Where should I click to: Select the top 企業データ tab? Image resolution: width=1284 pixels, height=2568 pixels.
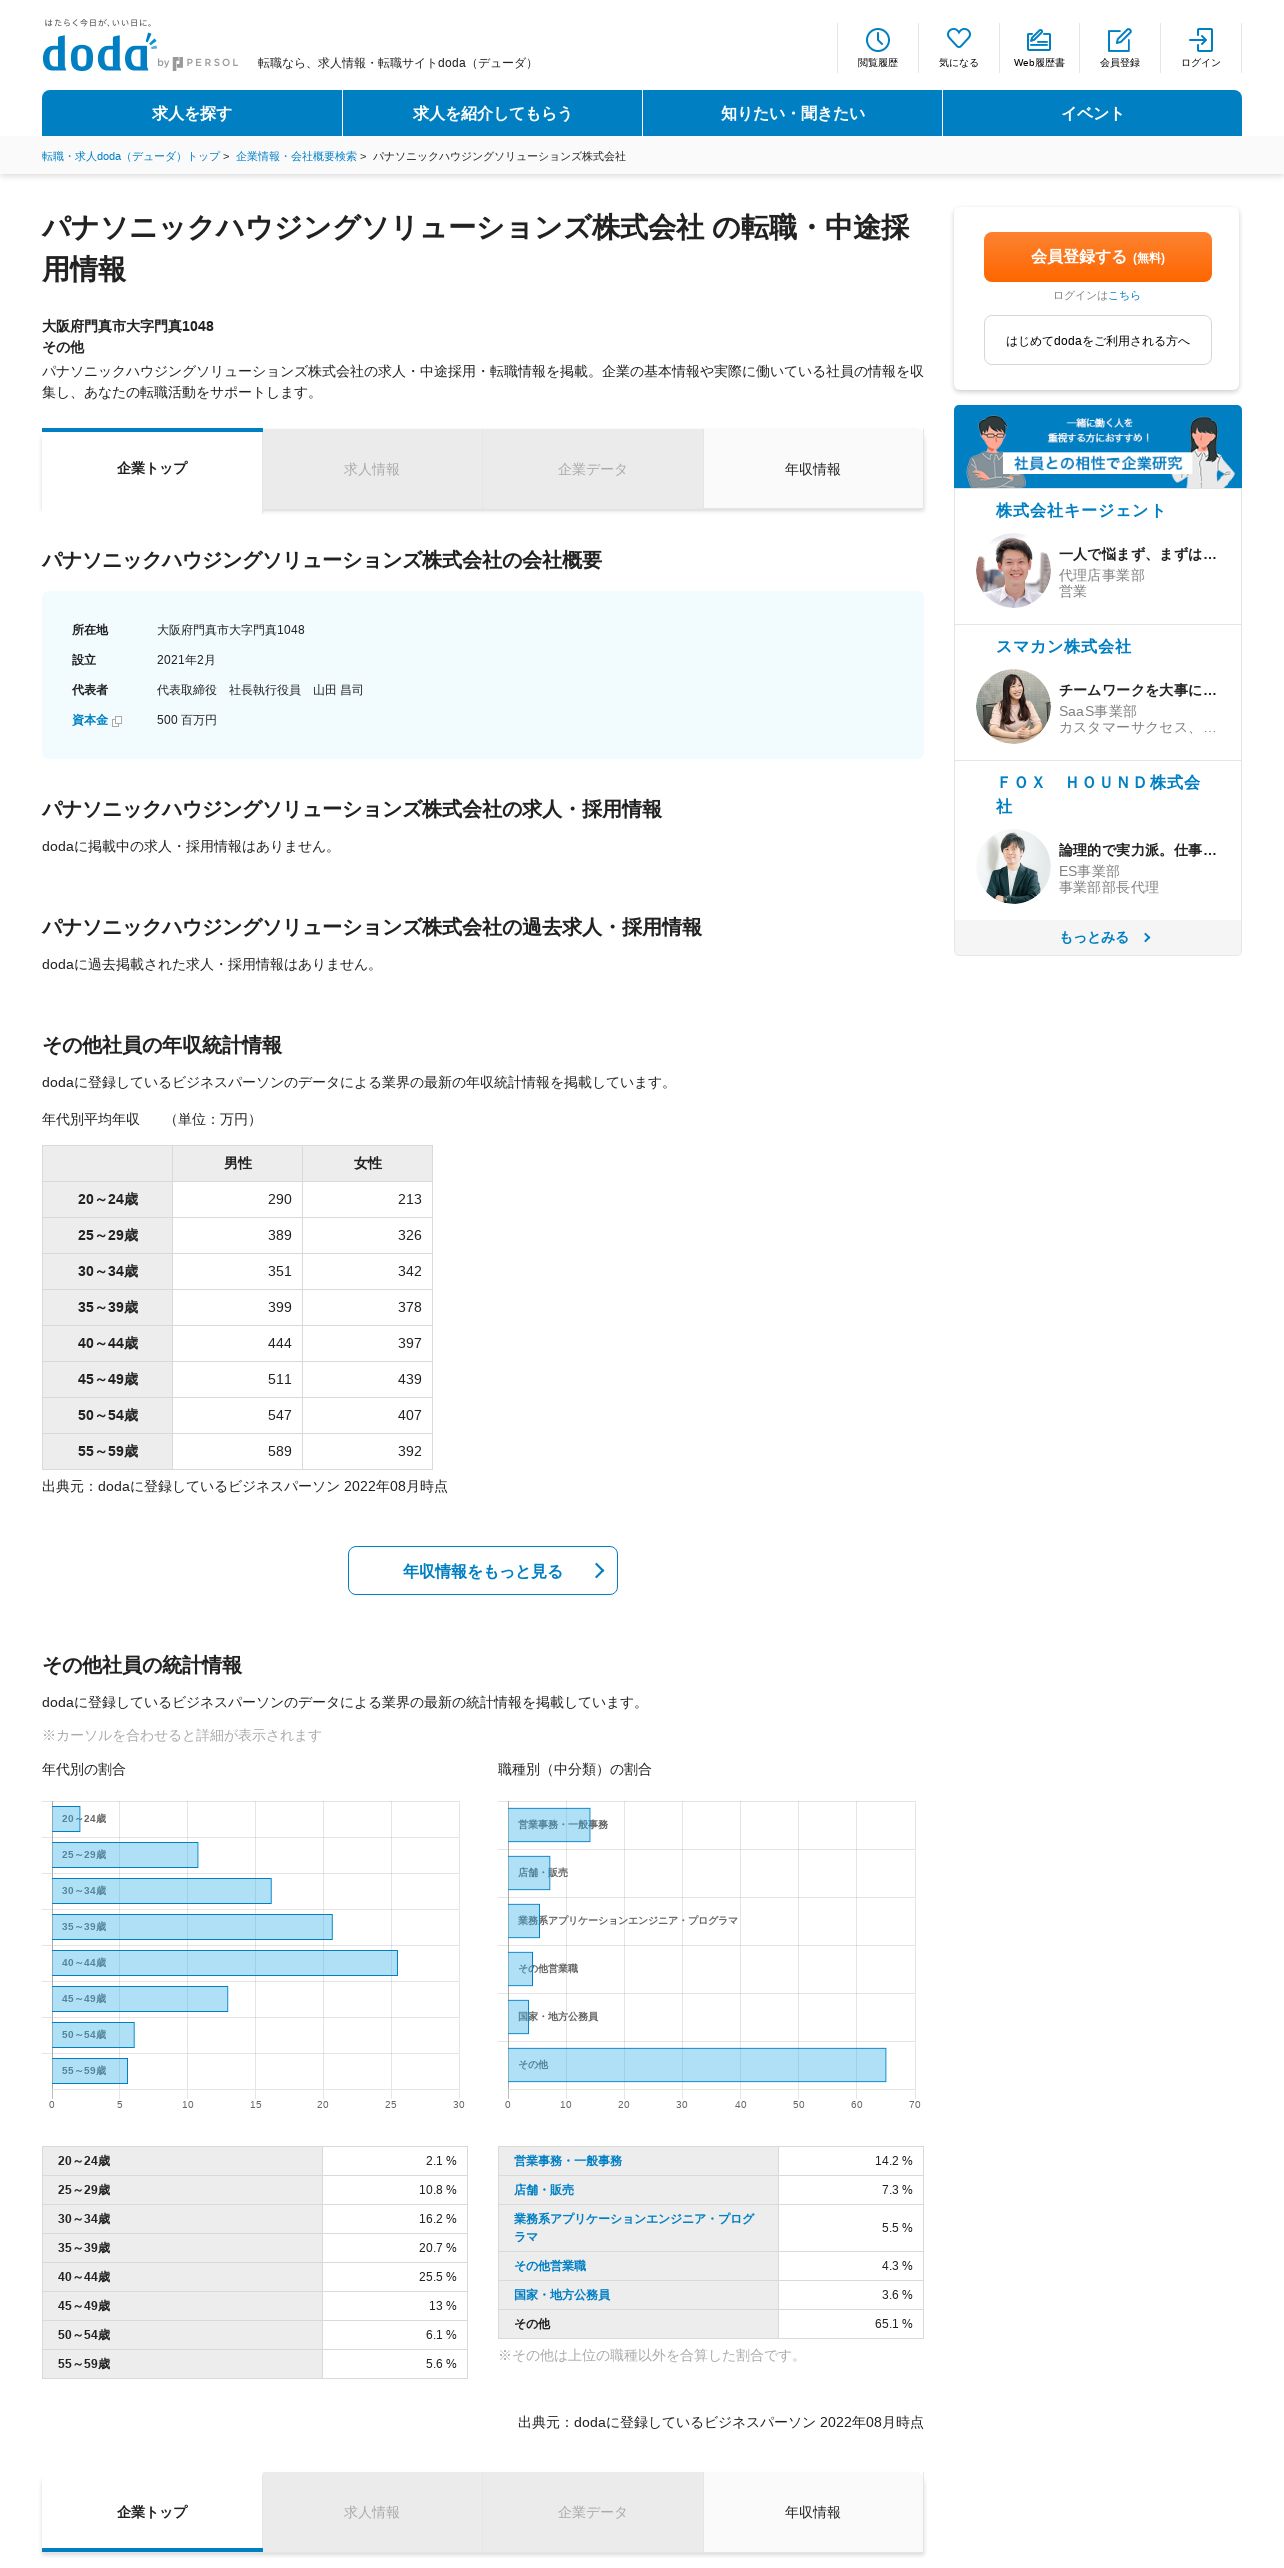[x=592, y=469]
